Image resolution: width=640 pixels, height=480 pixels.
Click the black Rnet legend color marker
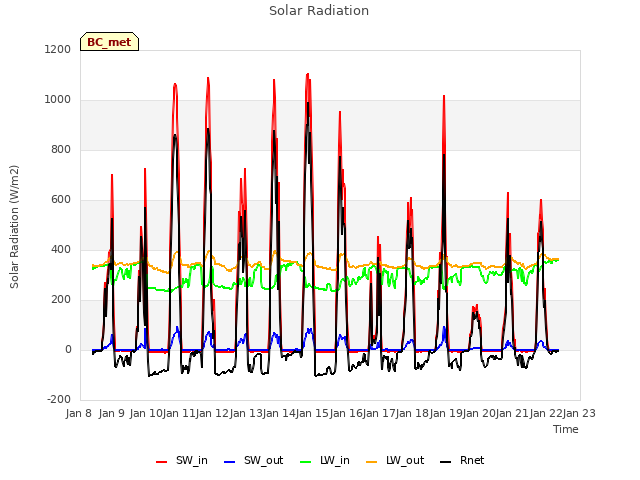[x=446, y=462]
